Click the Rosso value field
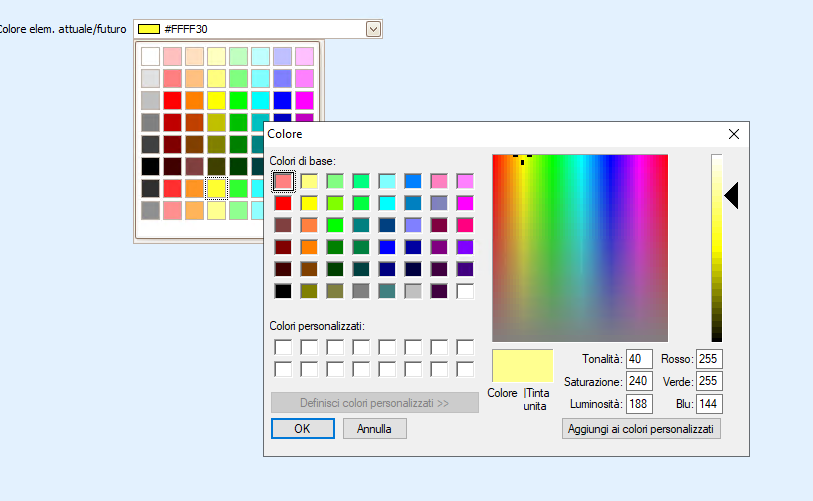Viewport: 813px width, 501px height. coord(709,359)
